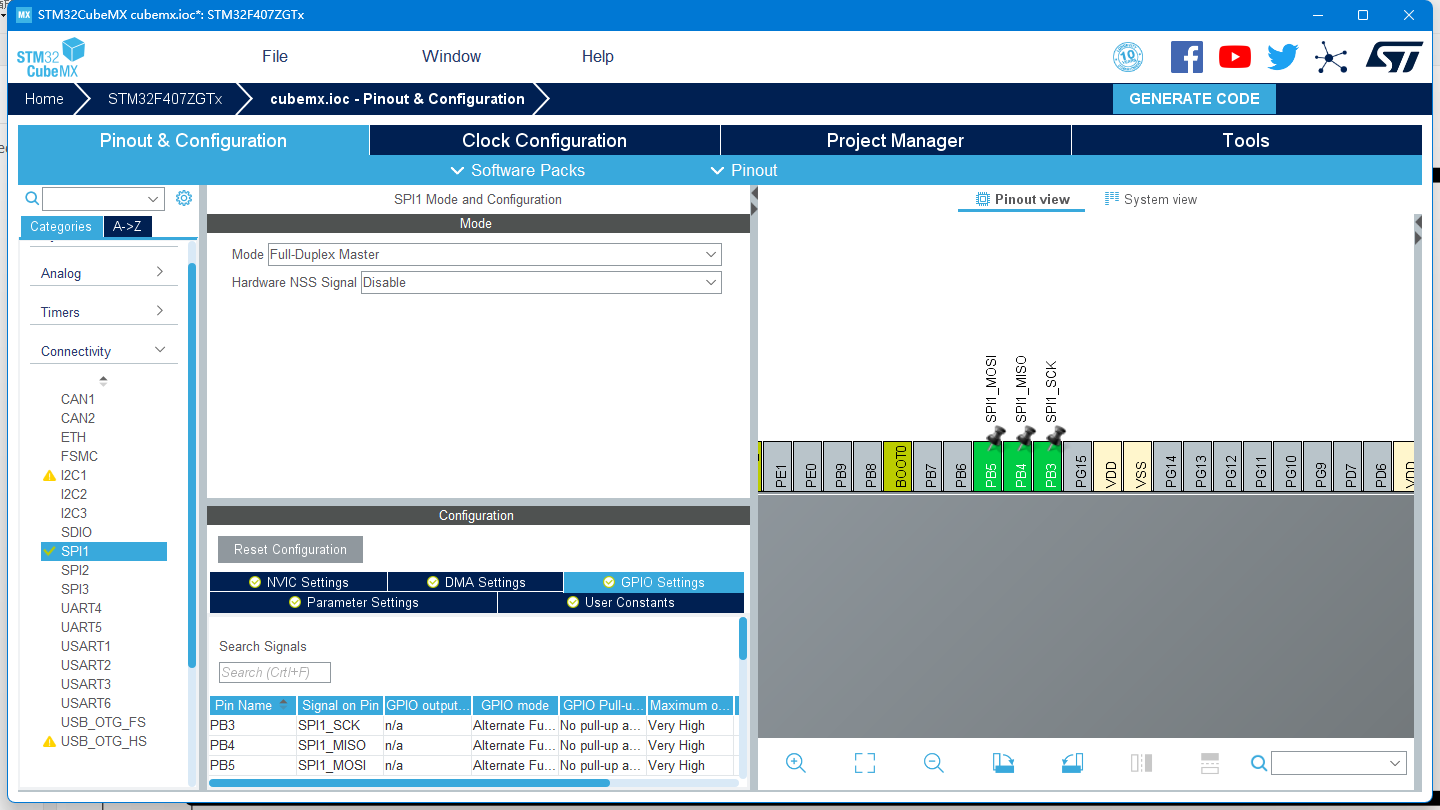Click the pin marker on PB5
Viewport: 1440px width, 810px height.
pyautogui.click(x=994, y=437)
